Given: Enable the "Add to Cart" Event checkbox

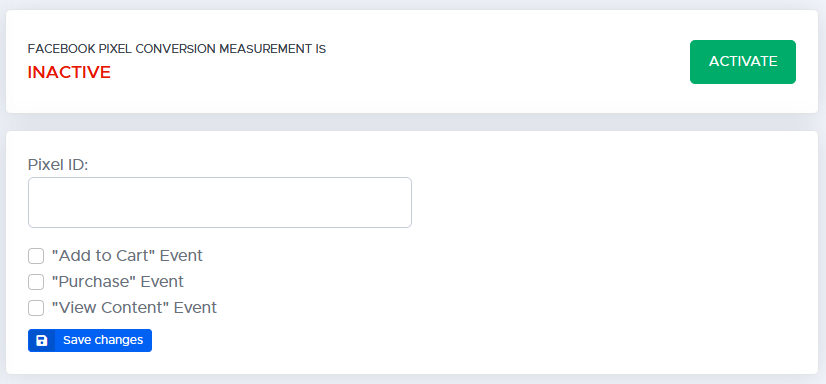Looking at the screenshot, I should click(x=36, y=256).
